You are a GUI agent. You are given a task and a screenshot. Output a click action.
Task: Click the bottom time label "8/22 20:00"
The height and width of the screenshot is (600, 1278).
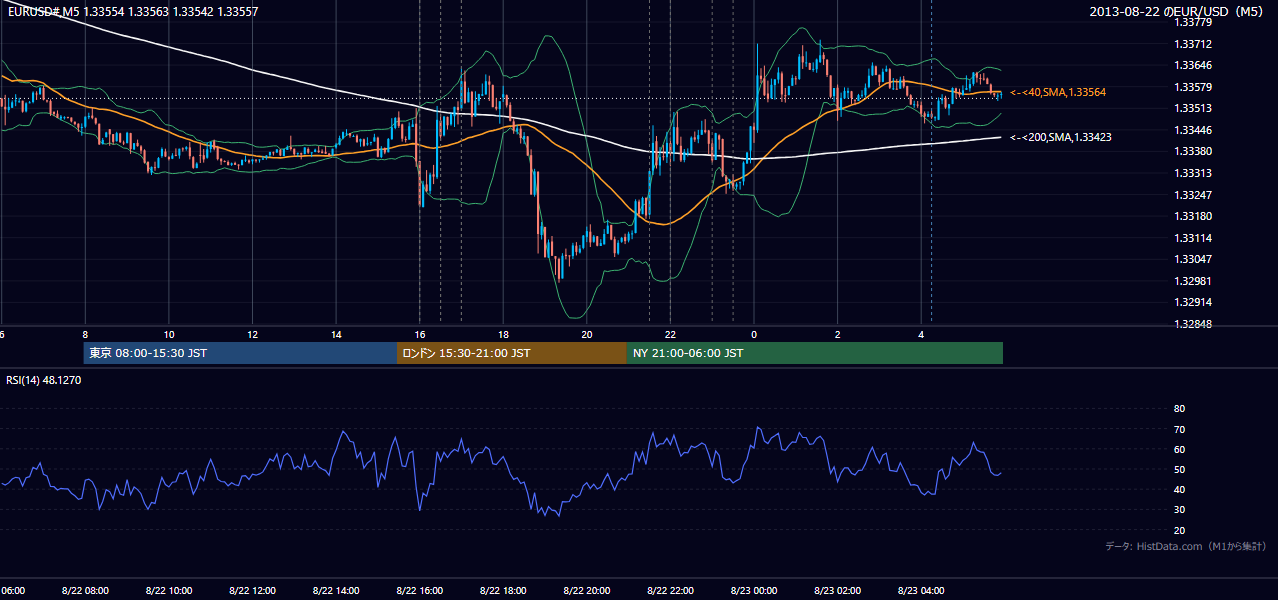(x=587, y=591)
